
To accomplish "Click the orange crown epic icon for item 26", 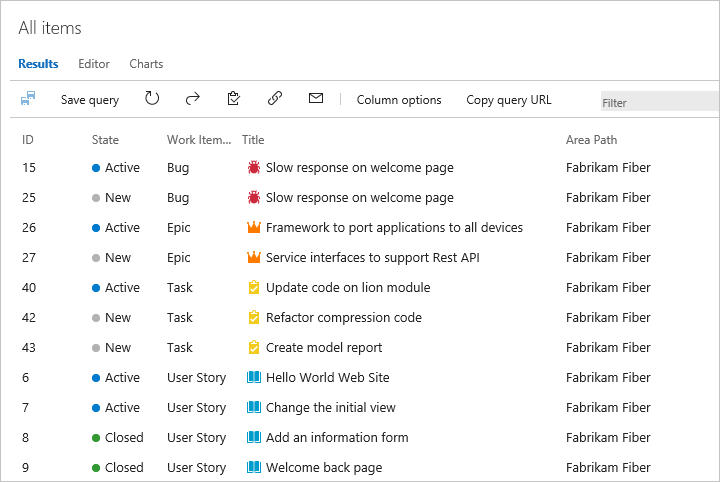I will (254, 228).
